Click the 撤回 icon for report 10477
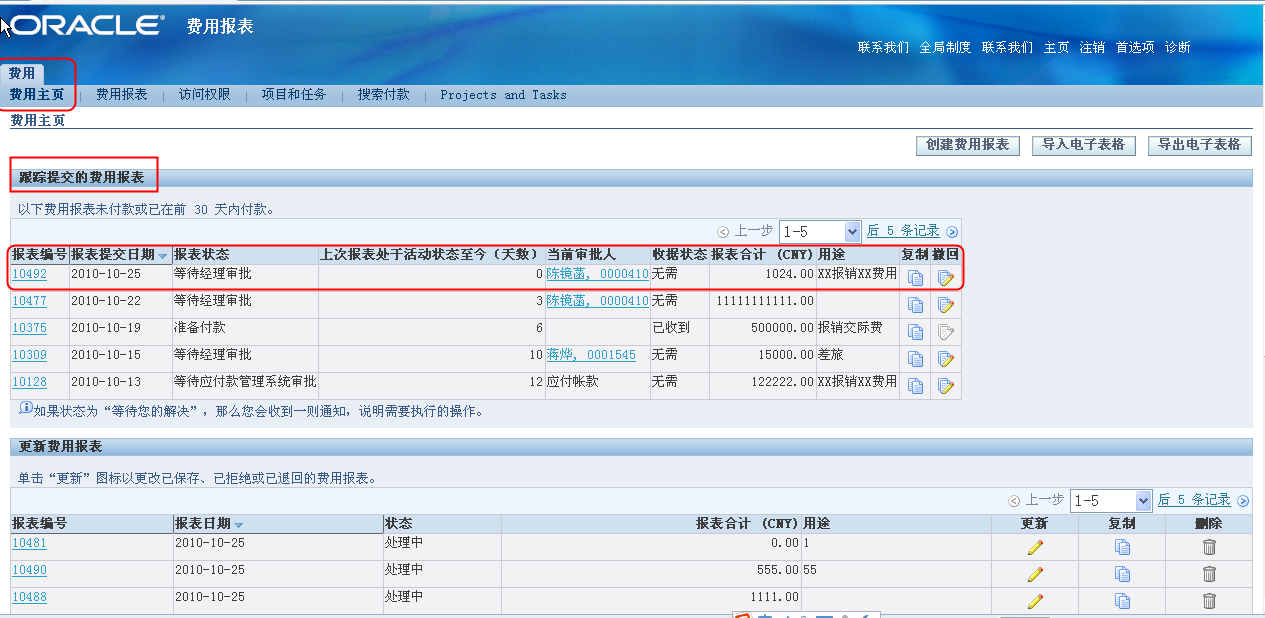Screen dimensions: 1265x618 (x=944, y=303)
